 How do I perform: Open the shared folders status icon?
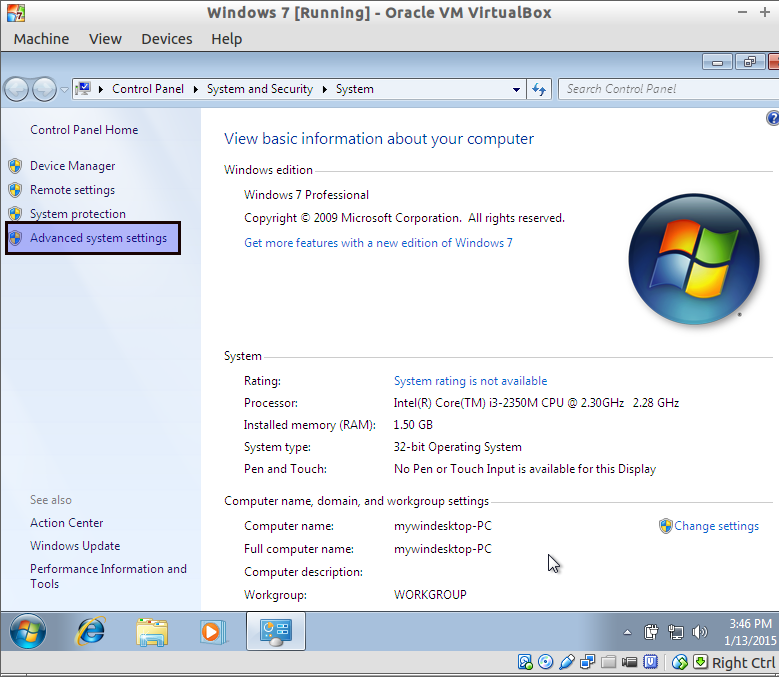tap(608, 662)
